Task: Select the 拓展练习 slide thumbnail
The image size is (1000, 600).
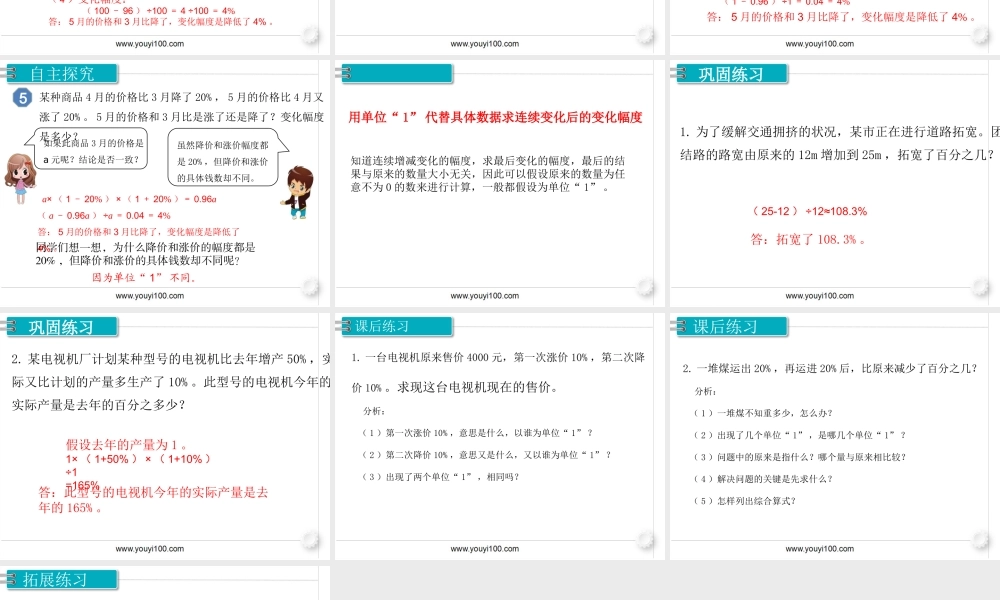Action: click(x=165, y=582)
